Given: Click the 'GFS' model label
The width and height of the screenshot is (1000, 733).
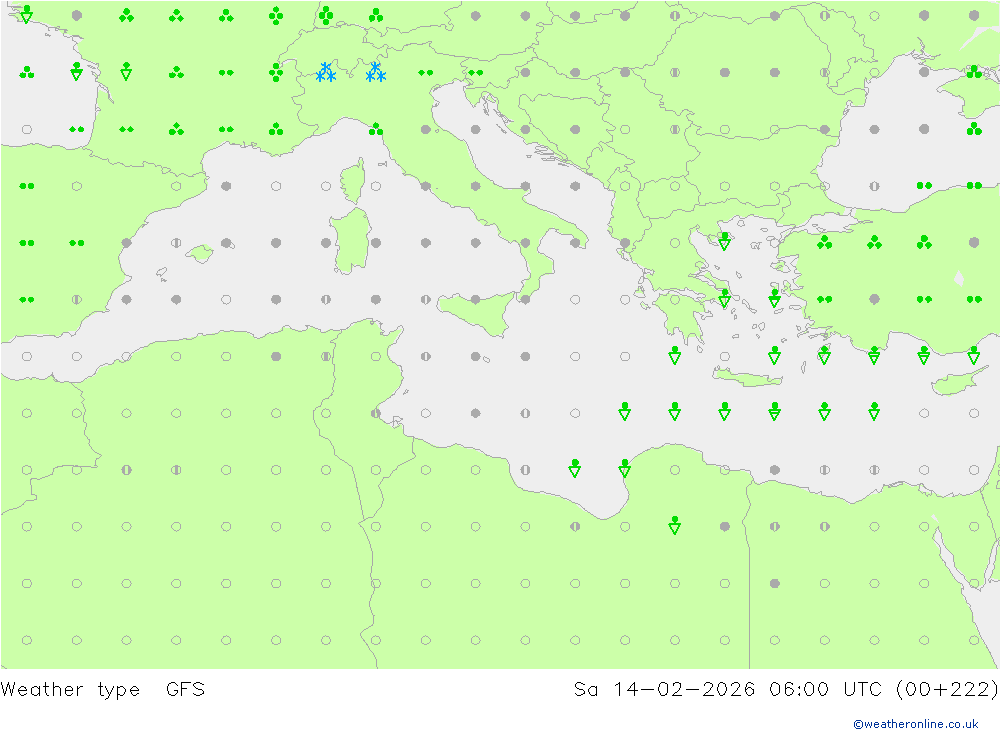Looking at the screenshot, I should pyautogui.click(x=185, y=690).
